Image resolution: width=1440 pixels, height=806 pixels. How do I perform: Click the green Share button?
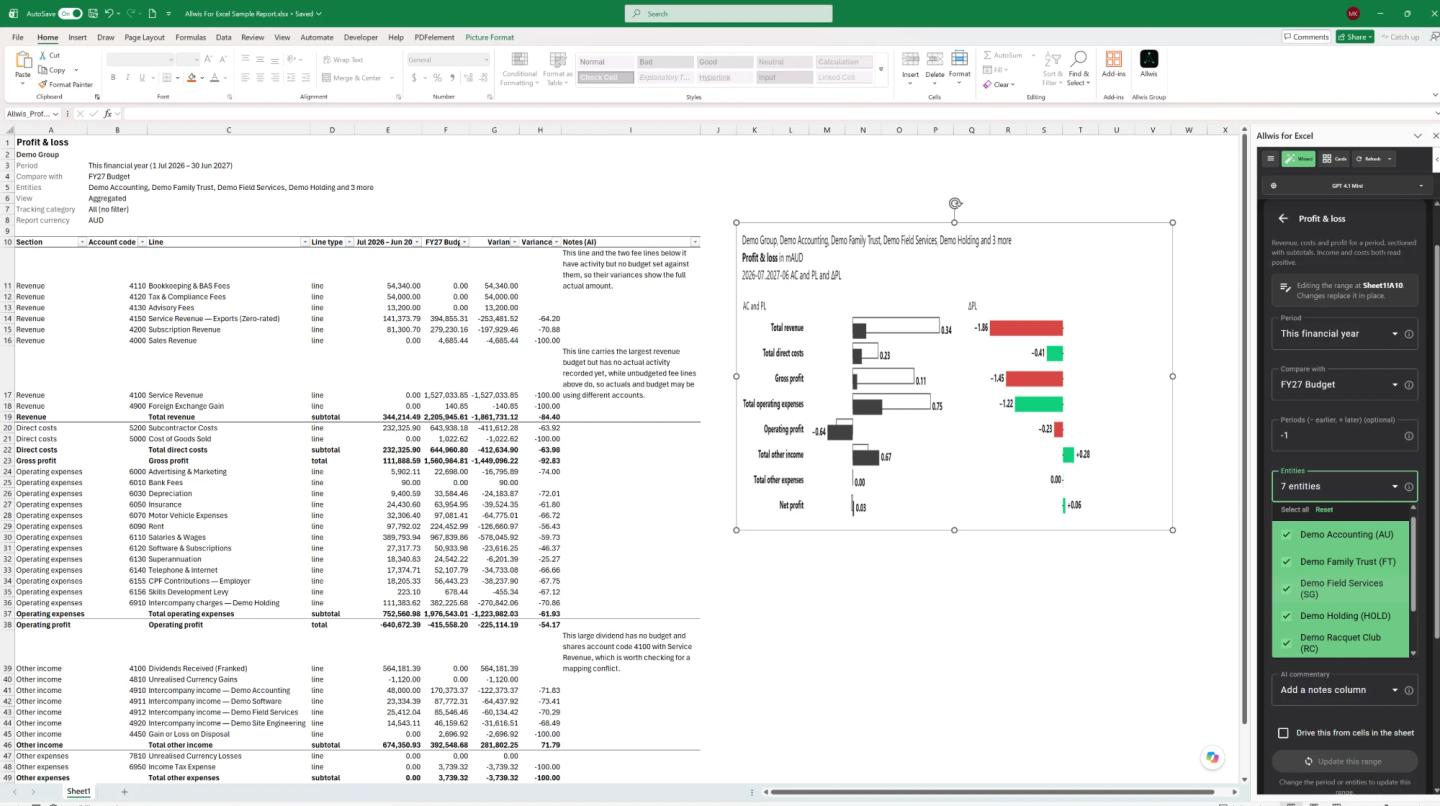[1355, 37]
